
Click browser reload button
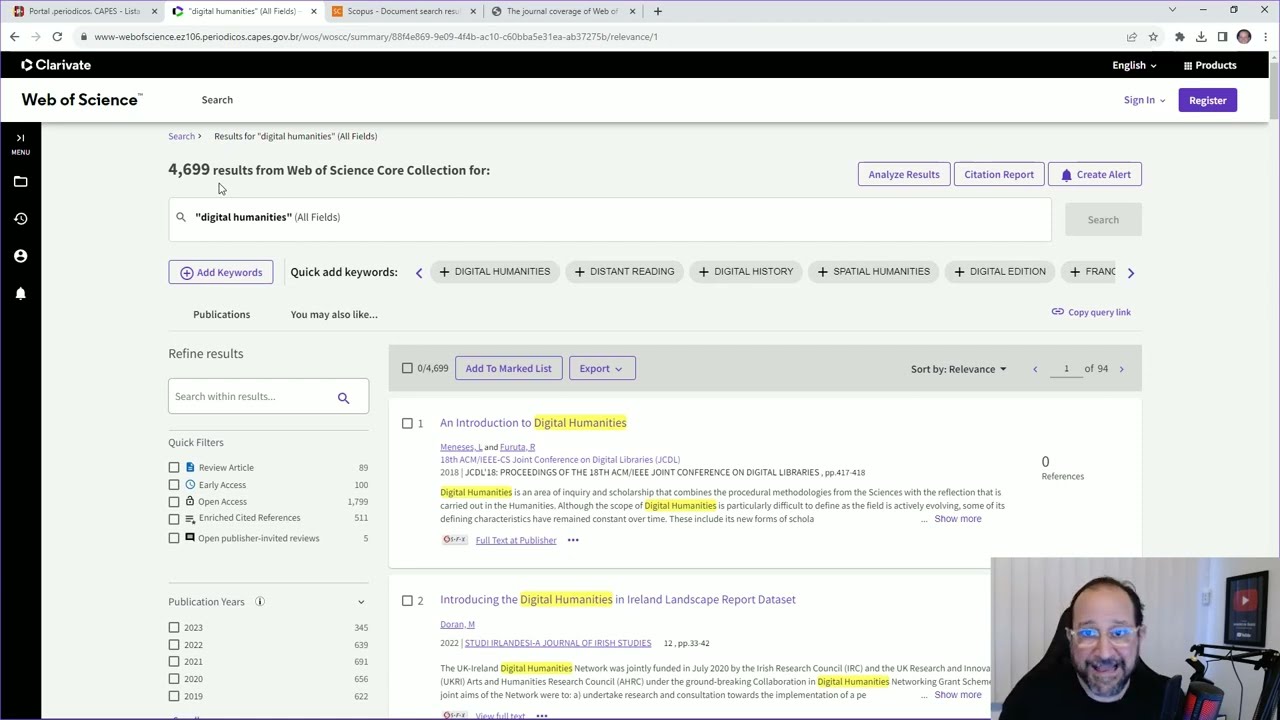tap(57, 37)
